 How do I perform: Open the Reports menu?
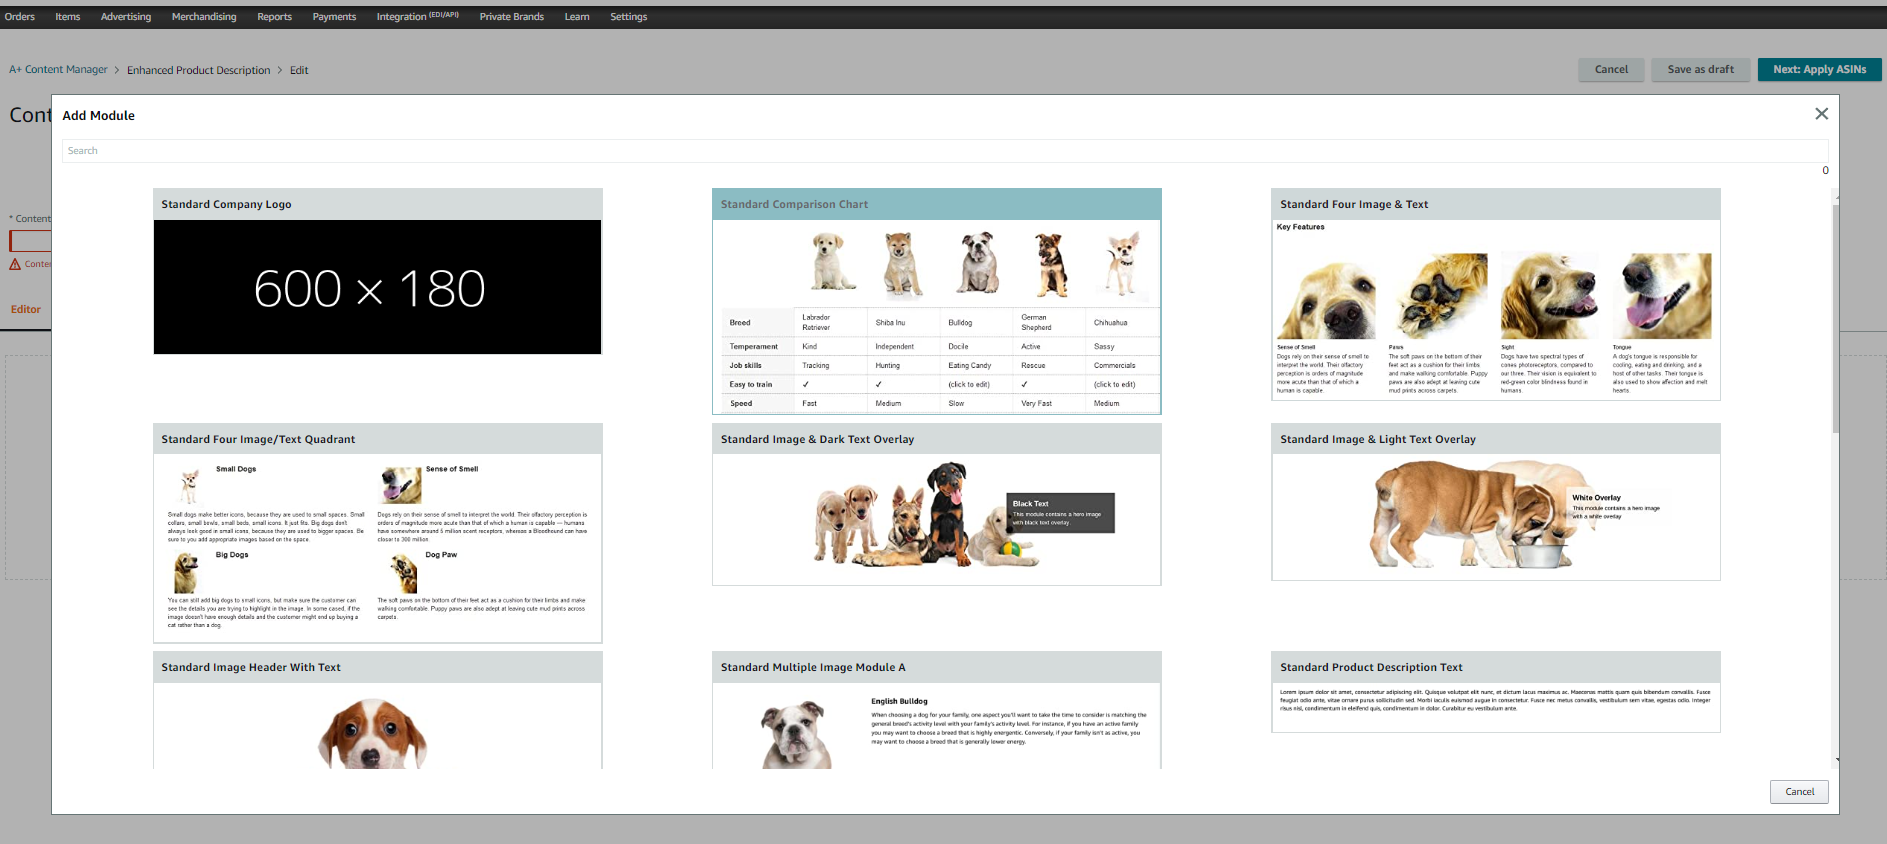pyautogui.click(x=275, y=17)
